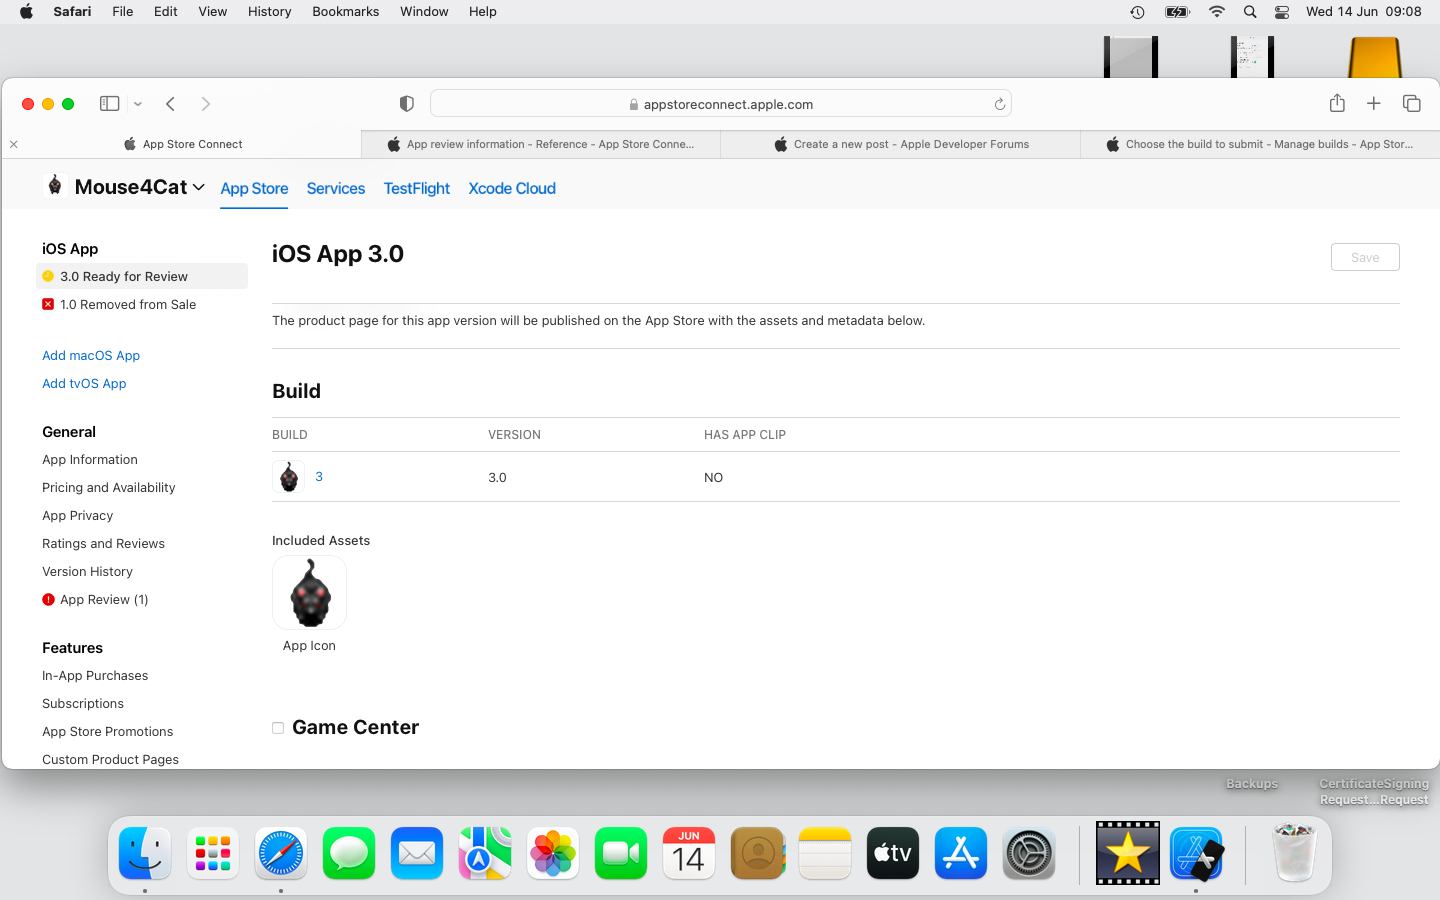This screenshot has width=1440, height=900.
Task: Open the Services tab
Action: click(x=336, y=188)
